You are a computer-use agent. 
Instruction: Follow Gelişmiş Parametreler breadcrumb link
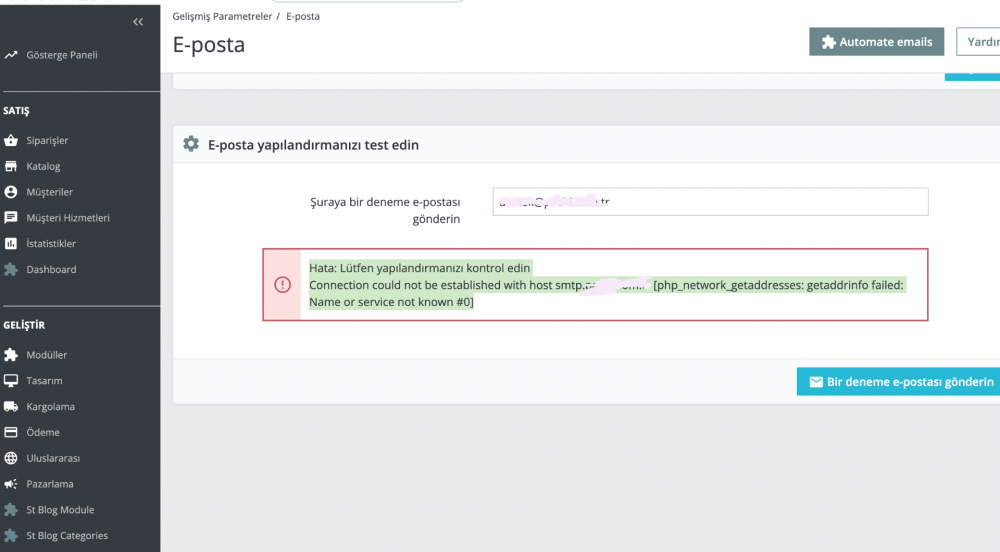click(x=220, y=17)
